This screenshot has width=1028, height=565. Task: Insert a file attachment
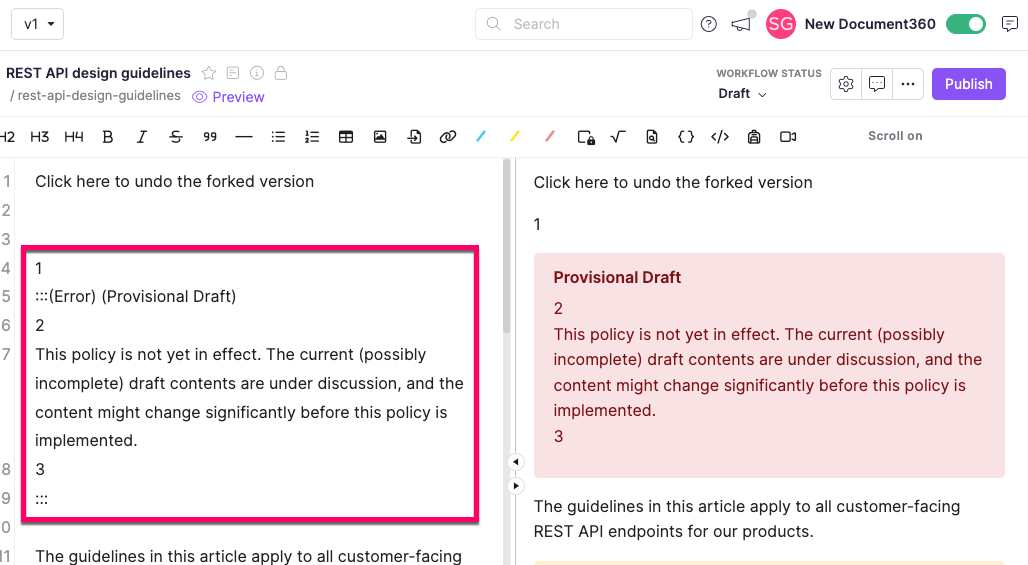(414, 136)
